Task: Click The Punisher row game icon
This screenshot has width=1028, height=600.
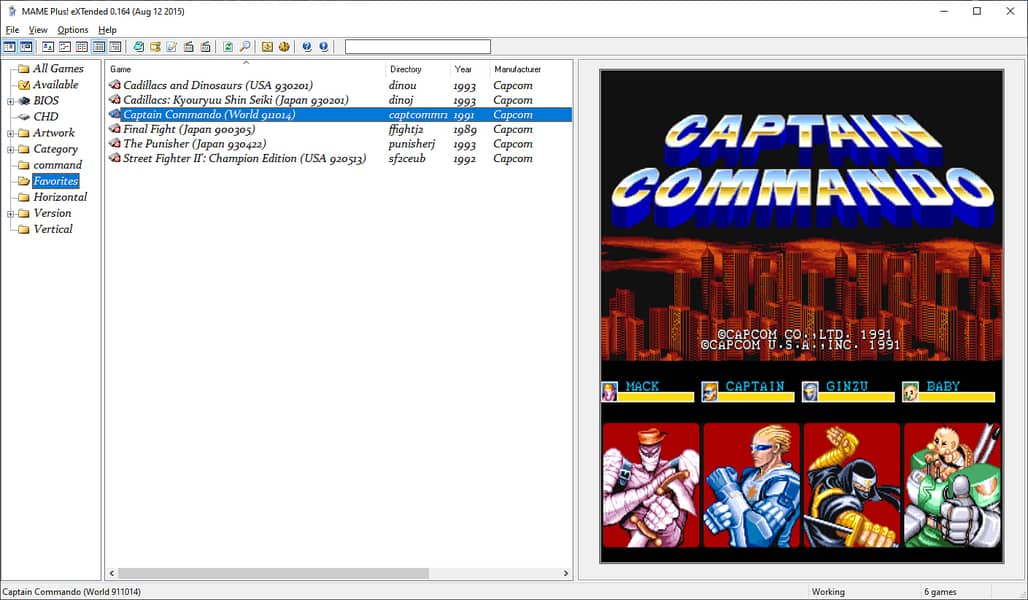Action: (x=115, y=143)
